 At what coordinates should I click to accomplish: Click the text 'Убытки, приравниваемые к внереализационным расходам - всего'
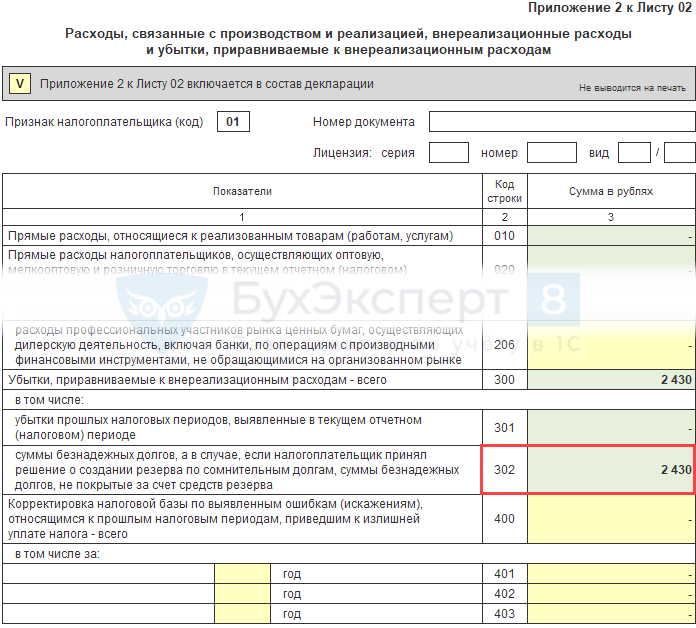[198, 380]
